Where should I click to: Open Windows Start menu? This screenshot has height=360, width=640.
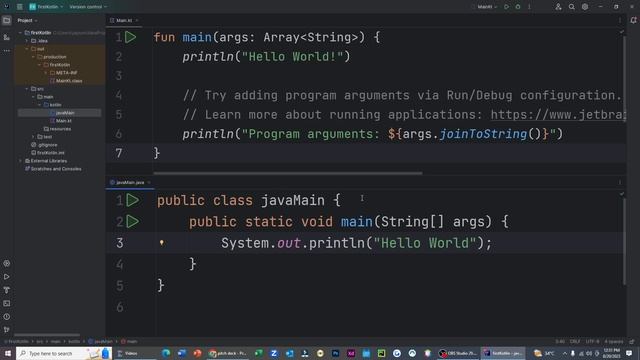click(7, 353)
